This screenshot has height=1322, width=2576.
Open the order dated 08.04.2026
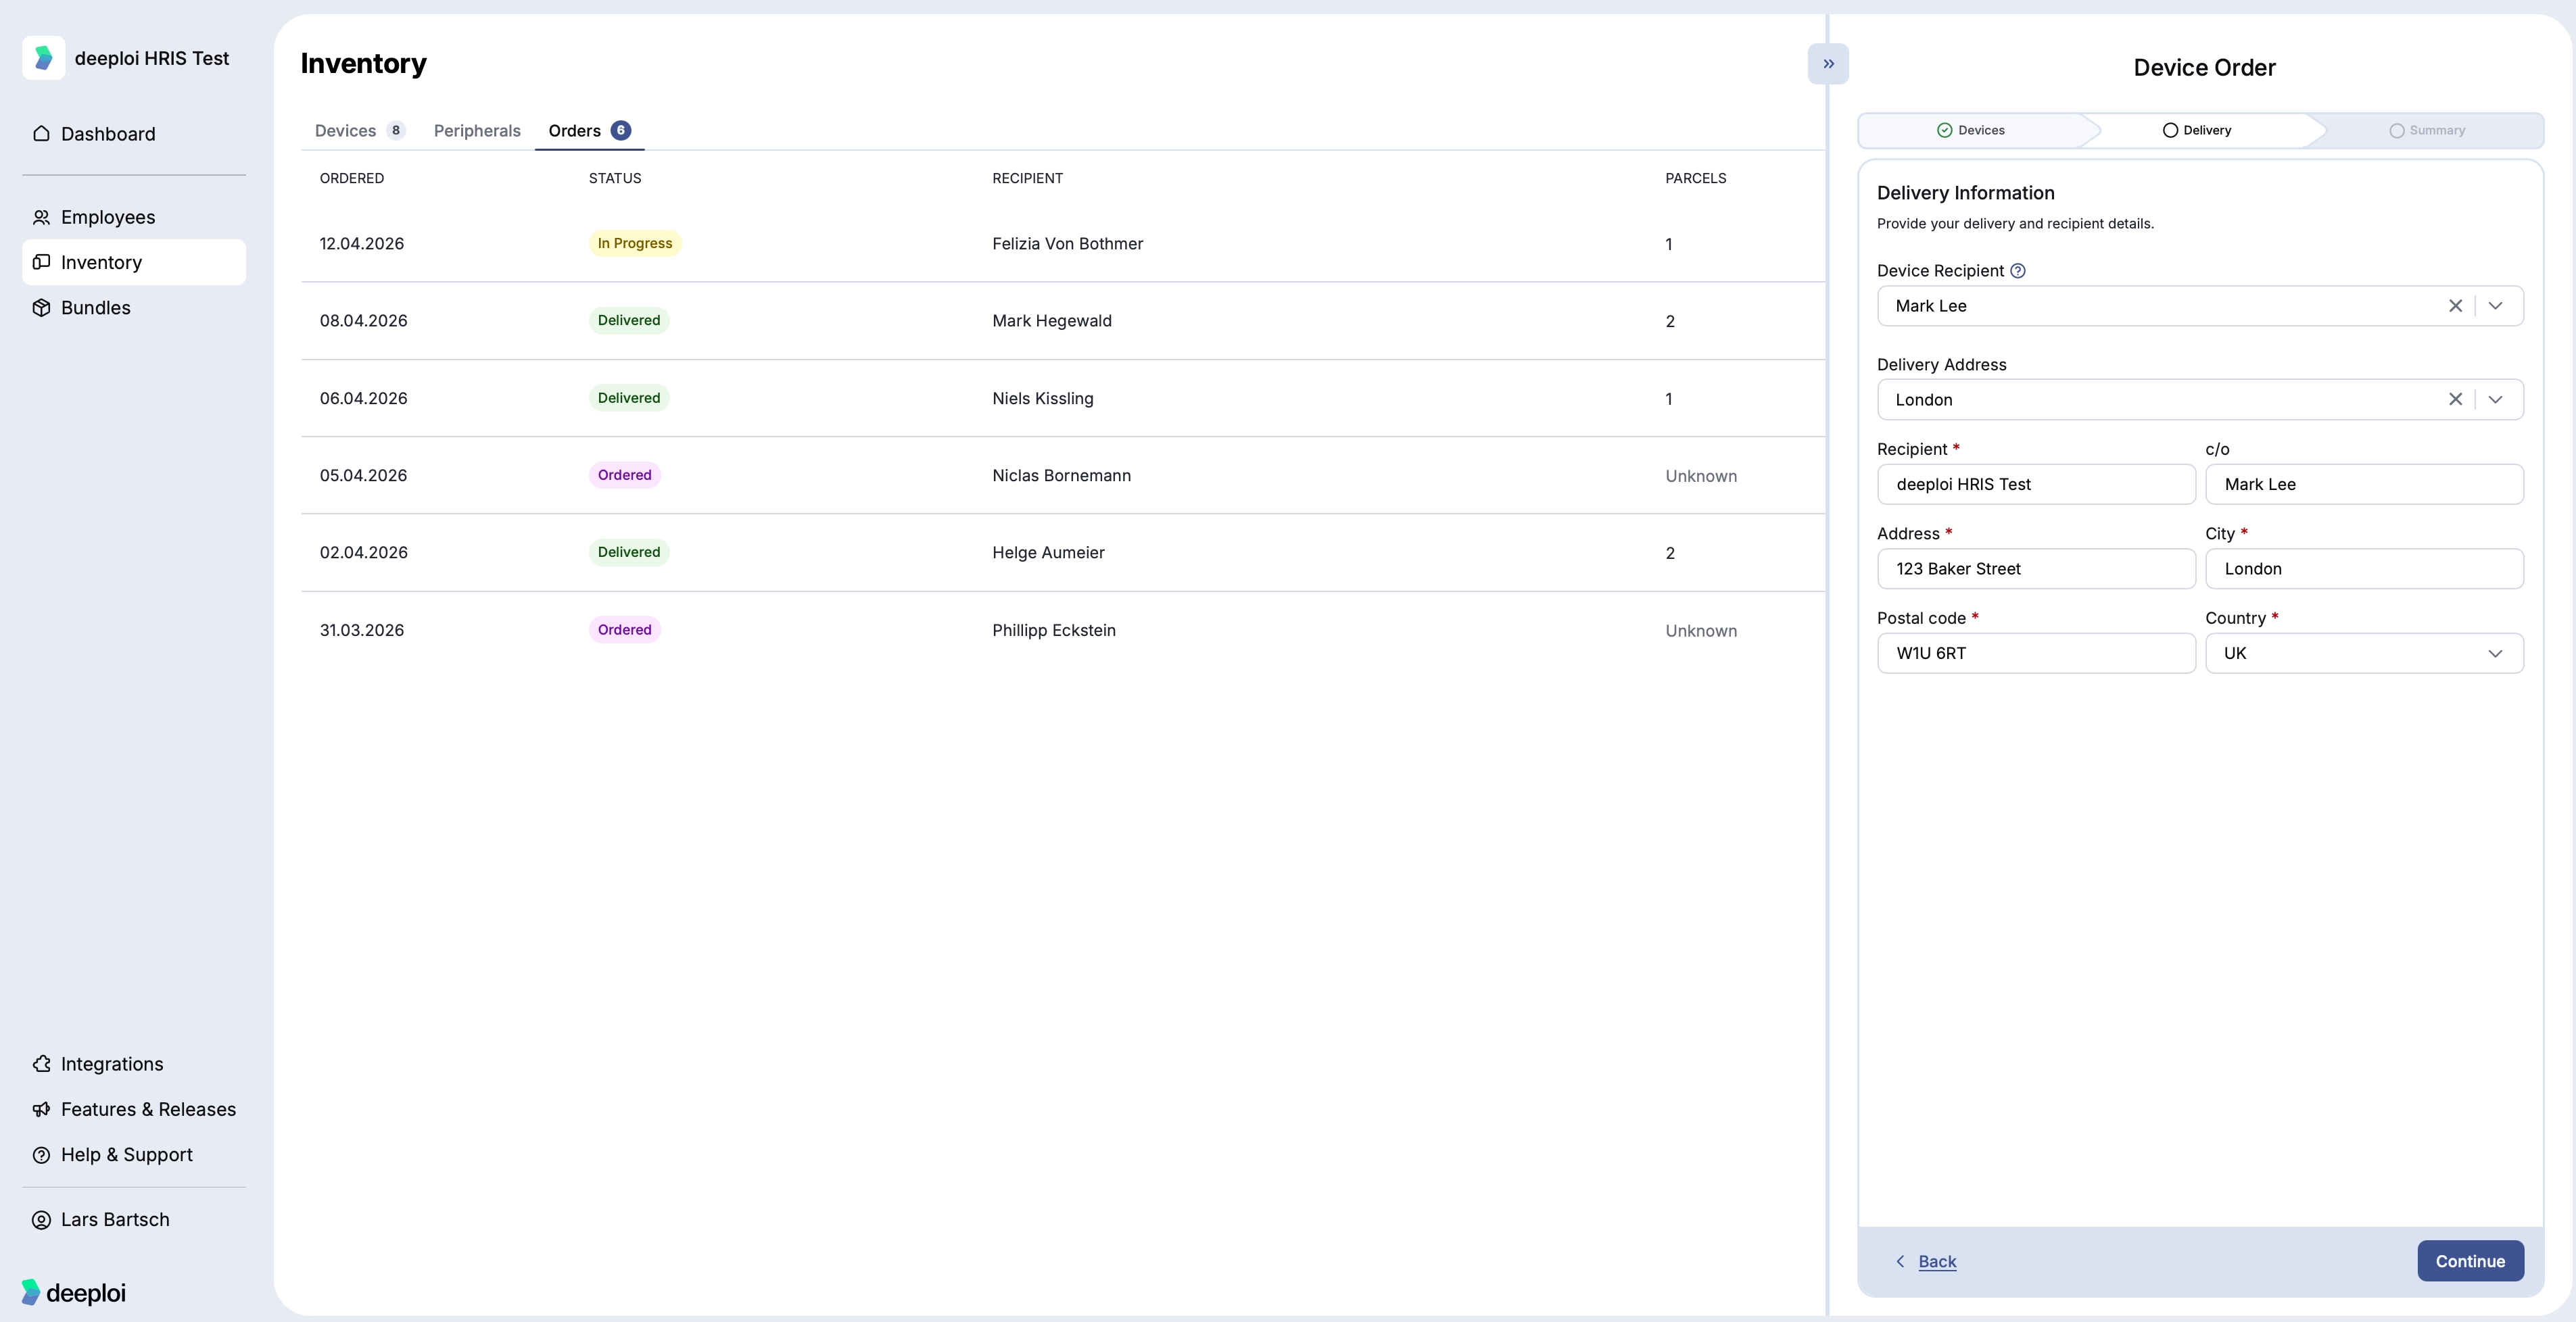(x=1063, y=321)
